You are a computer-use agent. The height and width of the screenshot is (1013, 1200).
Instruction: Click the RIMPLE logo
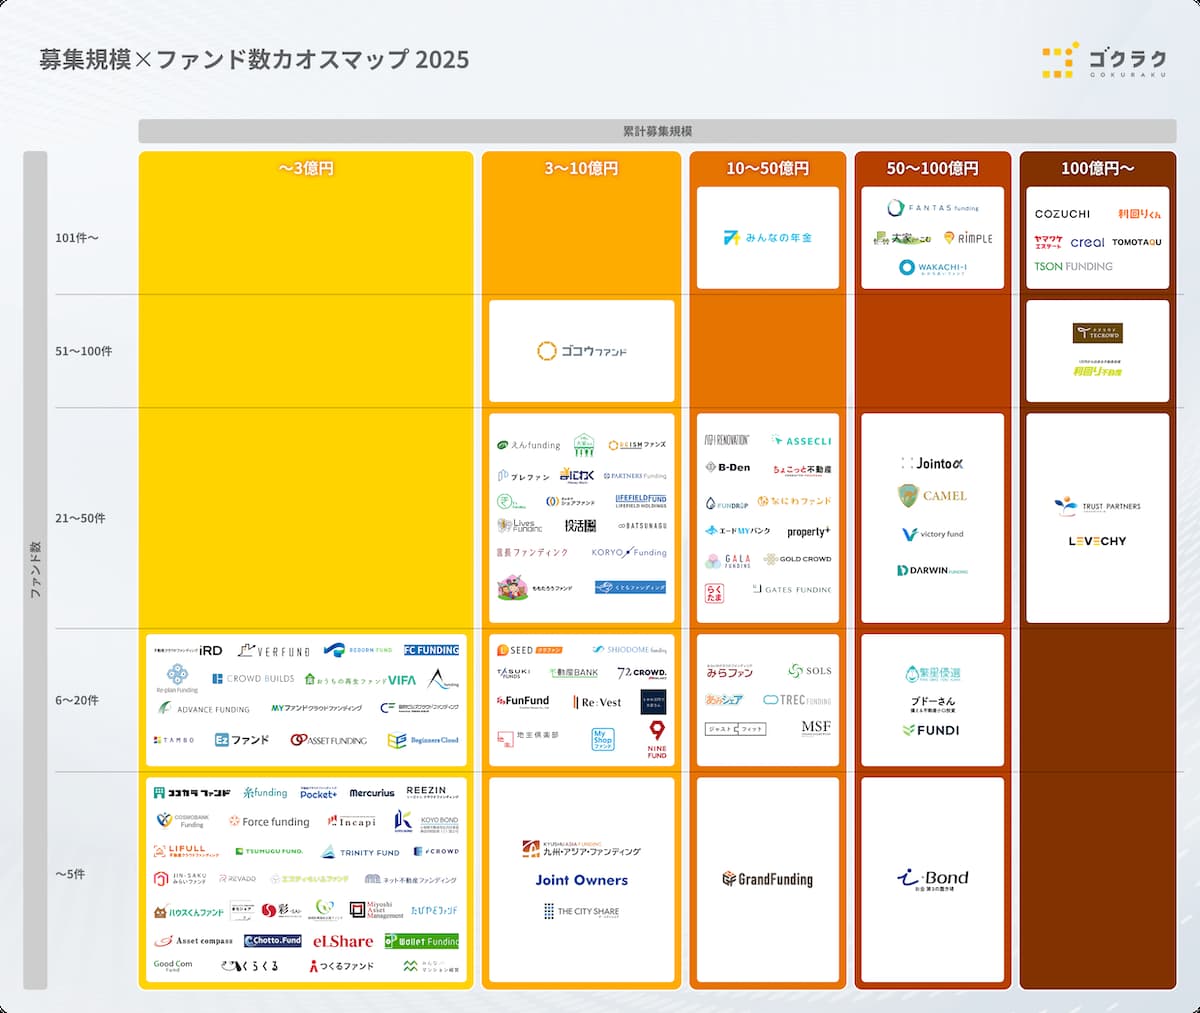click(969, 238)
